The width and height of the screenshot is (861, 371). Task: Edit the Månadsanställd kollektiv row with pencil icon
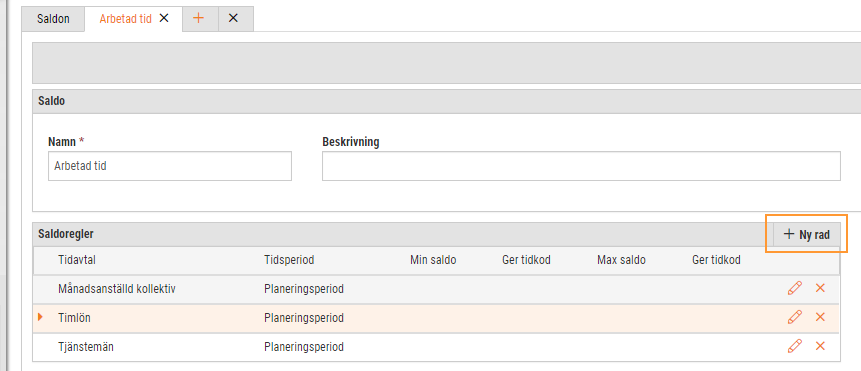(x=795, y=288)
